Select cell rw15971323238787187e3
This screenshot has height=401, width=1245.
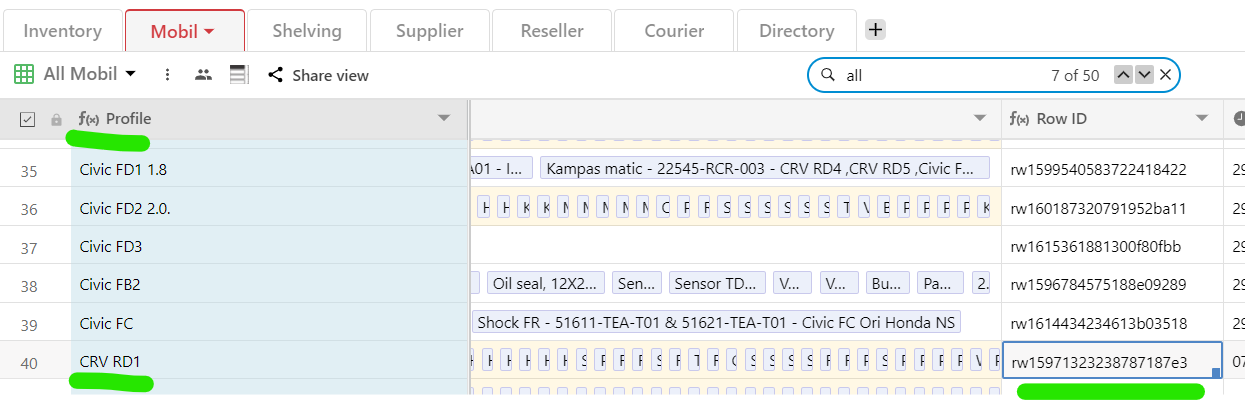tap(1112, 361)
